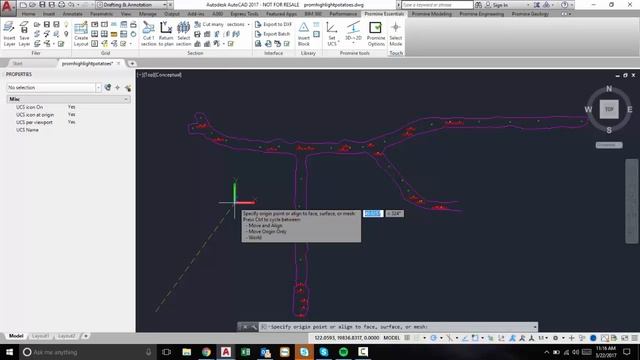
Task: Click the Set UCS tool
Action: point(332,33)
